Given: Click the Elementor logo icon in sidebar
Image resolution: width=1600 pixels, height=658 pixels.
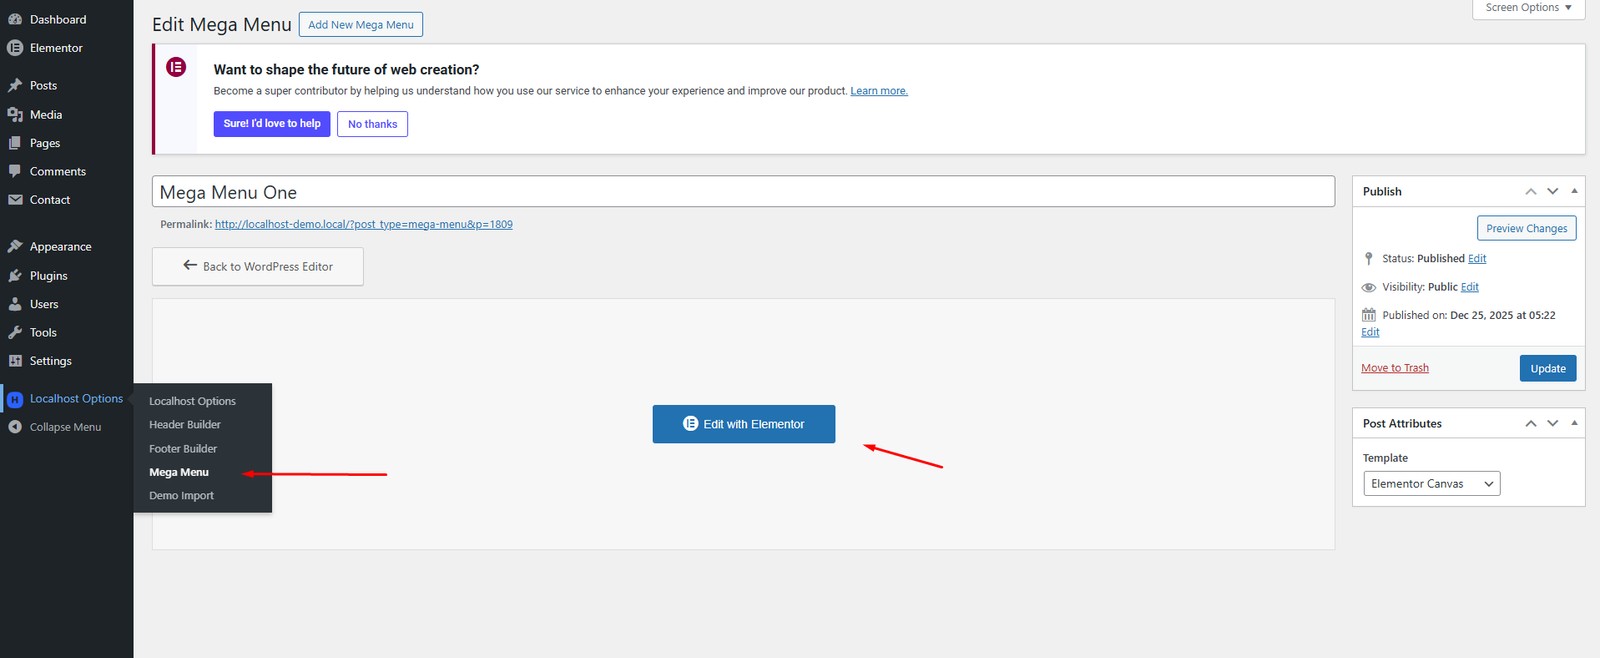Looking at the screenshot, I should point(15,48).
